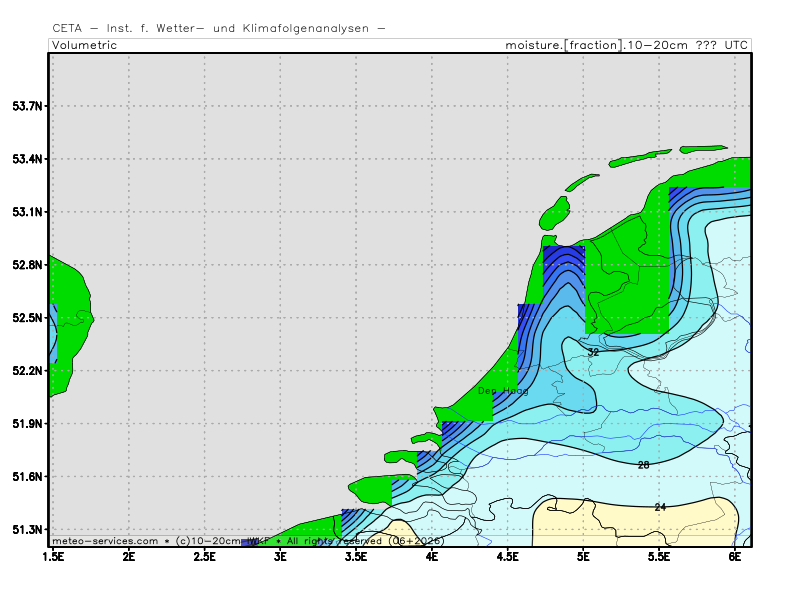Screen dimensions: 800x600
Task: Click the 52.5N latitude axis label
Action: click(26, 318)
